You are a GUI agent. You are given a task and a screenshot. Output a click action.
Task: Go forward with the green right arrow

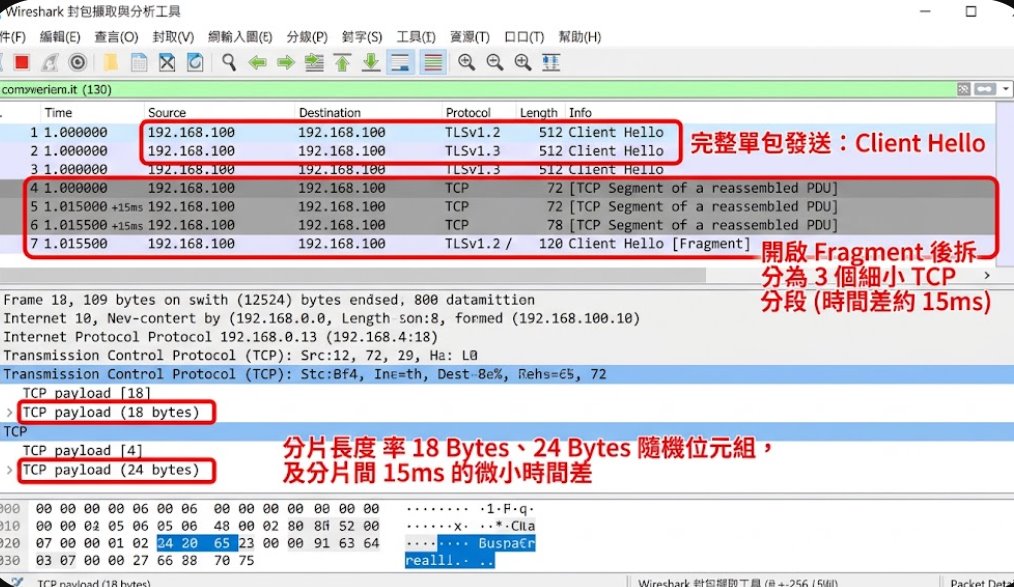click(285, 63)
